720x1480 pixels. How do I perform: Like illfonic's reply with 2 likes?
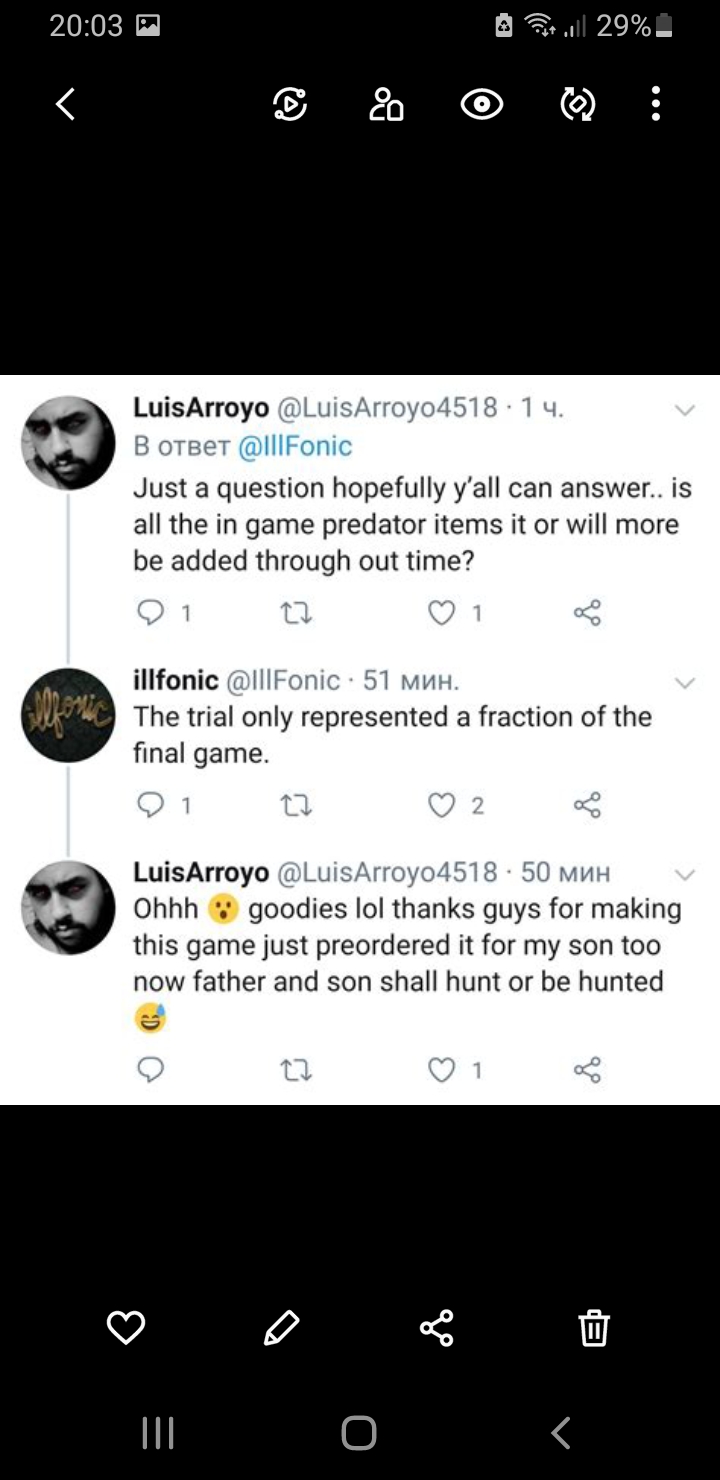pyautogui.click(x=442, y=805)
